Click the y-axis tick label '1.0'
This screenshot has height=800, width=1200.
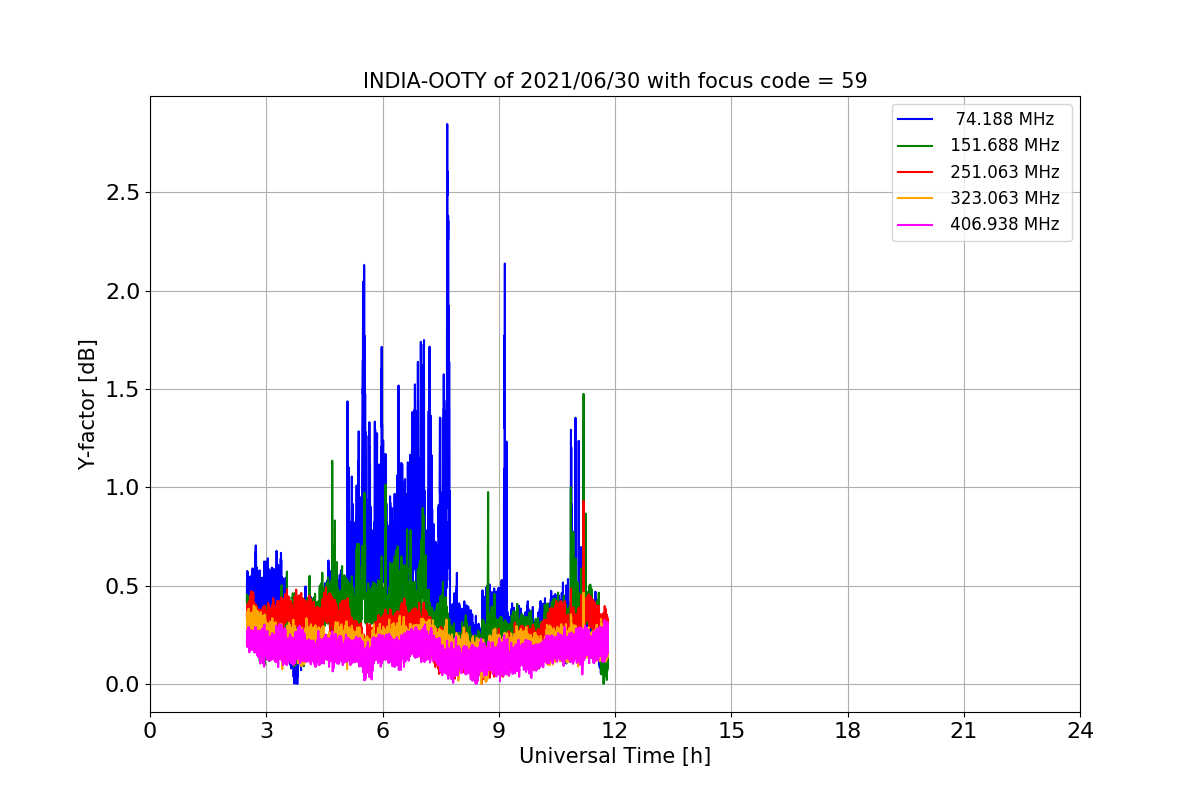[124, 488]
